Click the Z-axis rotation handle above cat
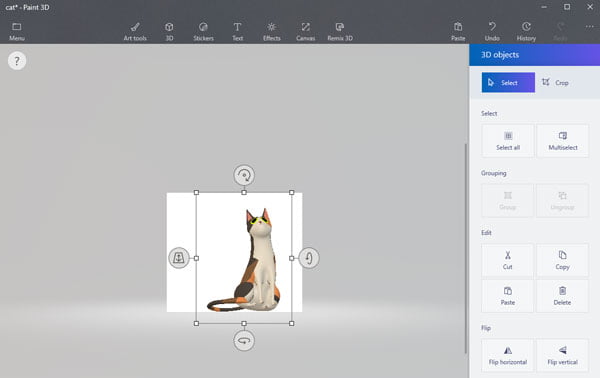The image size is (600, 378). 244,175
